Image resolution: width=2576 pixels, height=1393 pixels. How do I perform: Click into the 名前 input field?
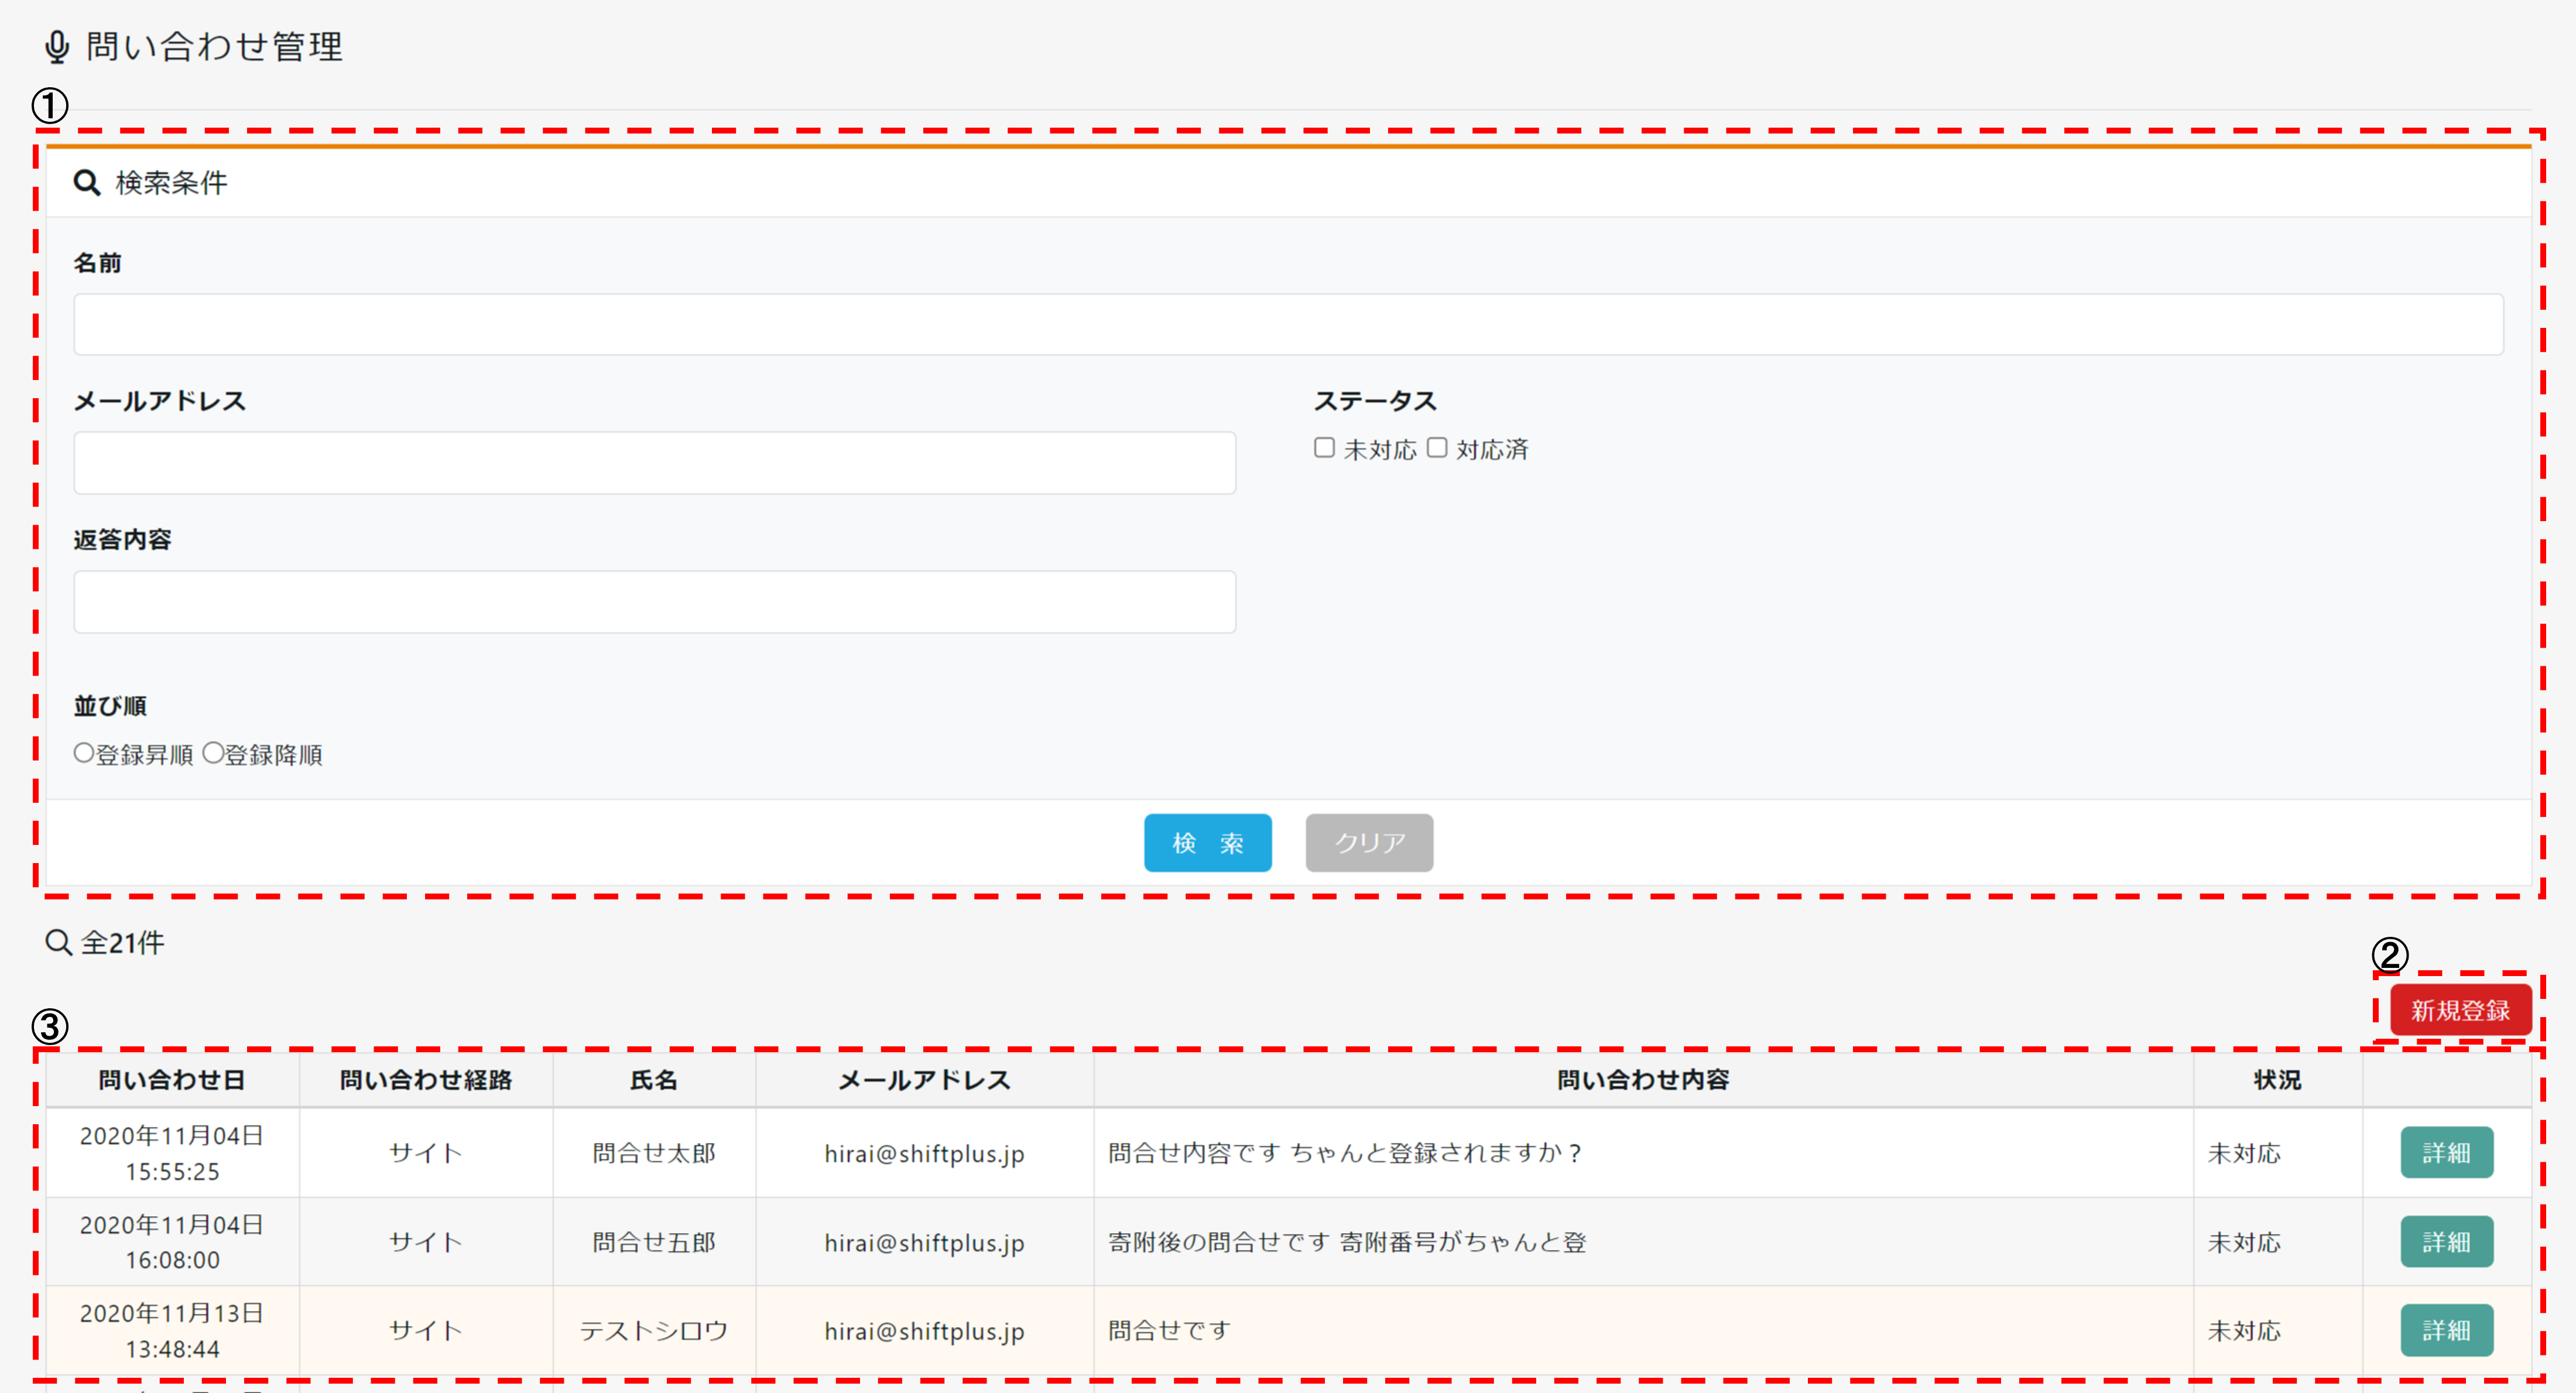(x=1288, y=324)
